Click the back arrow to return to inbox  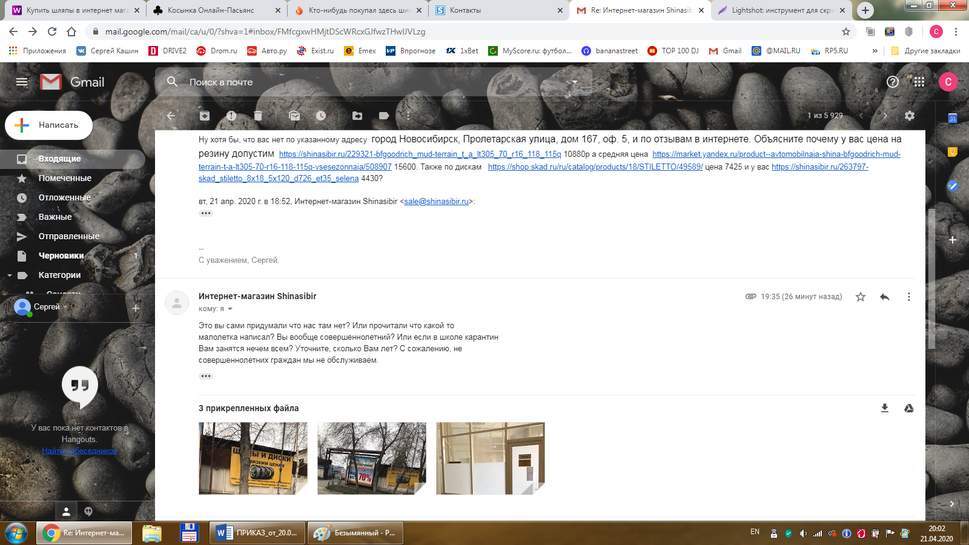pyautogui.click(x=171, y=116)
